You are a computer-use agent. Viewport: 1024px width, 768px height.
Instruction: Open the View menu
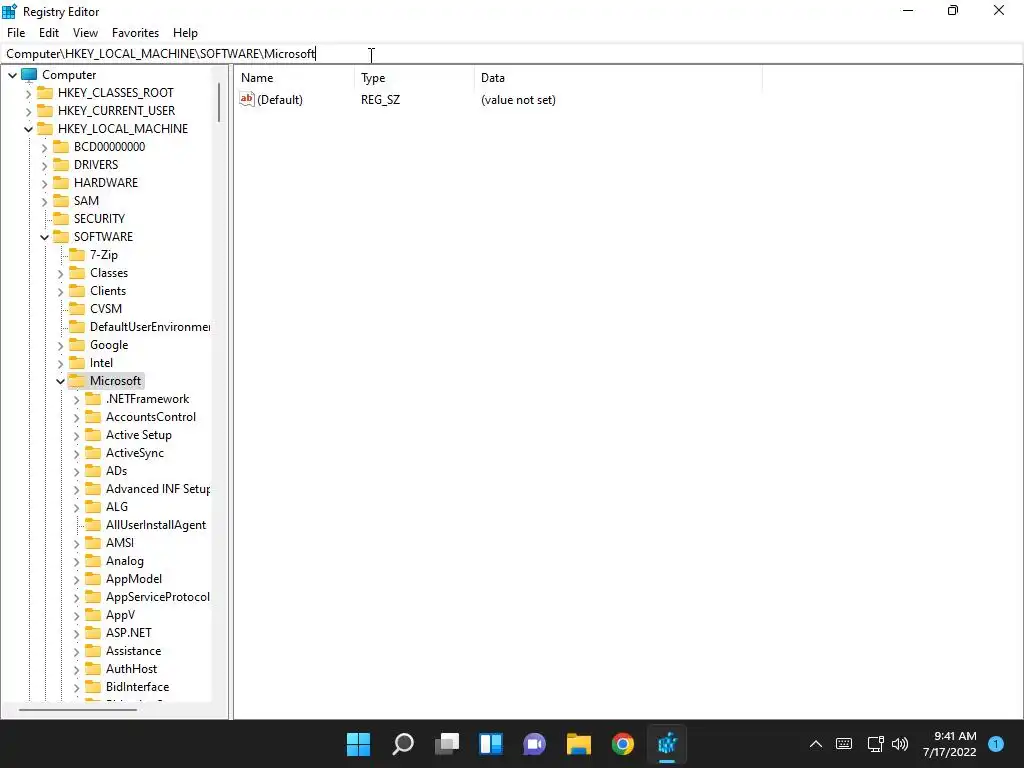[85, 33]
